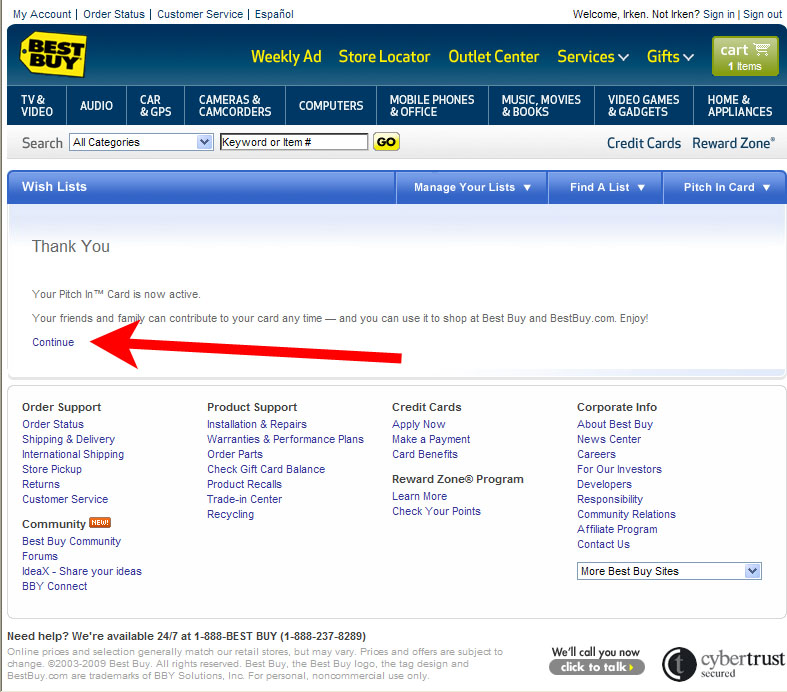This screenshot has height=692, width=787.
Task: Click the Store Locator link
Action: pos(384,57)
